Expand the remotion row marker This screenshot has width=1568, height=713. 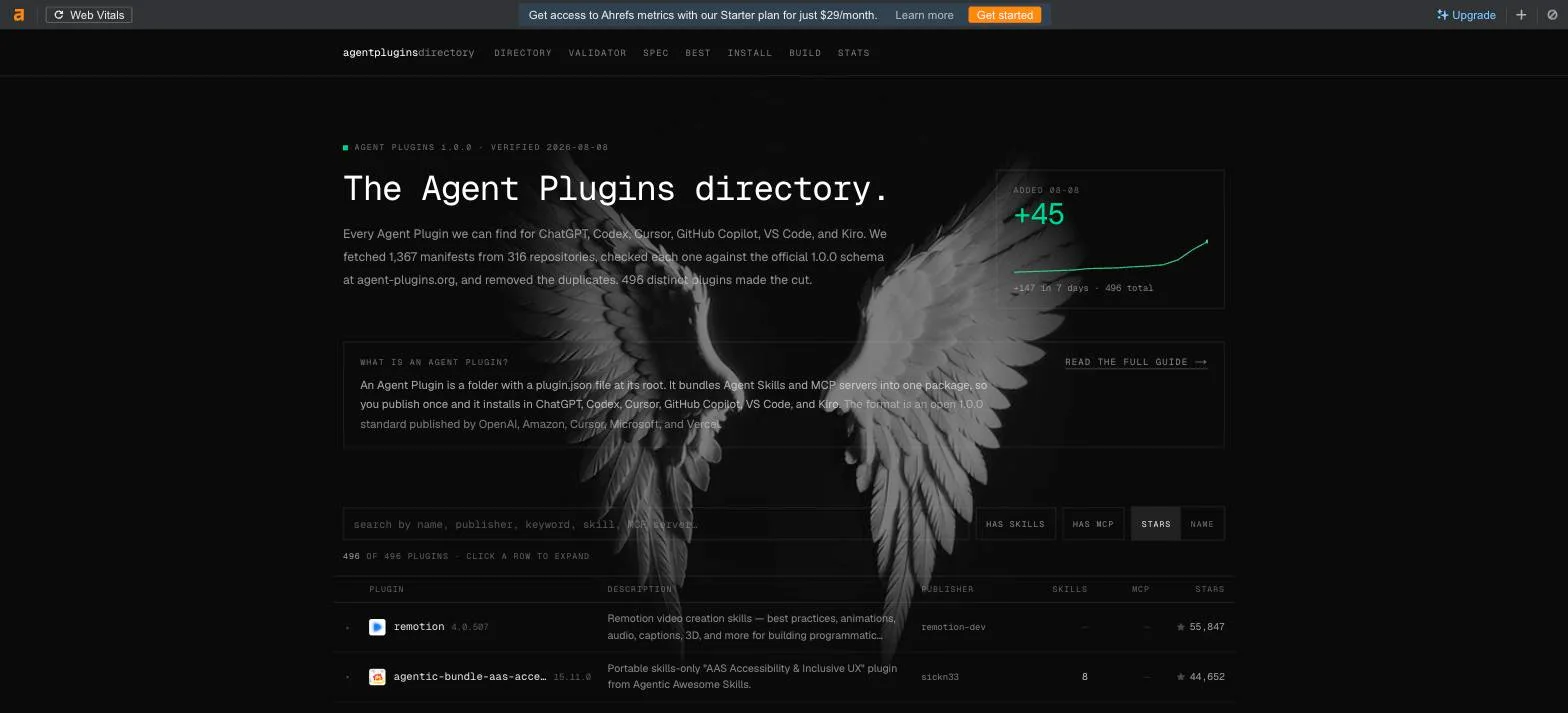[348, 628]
